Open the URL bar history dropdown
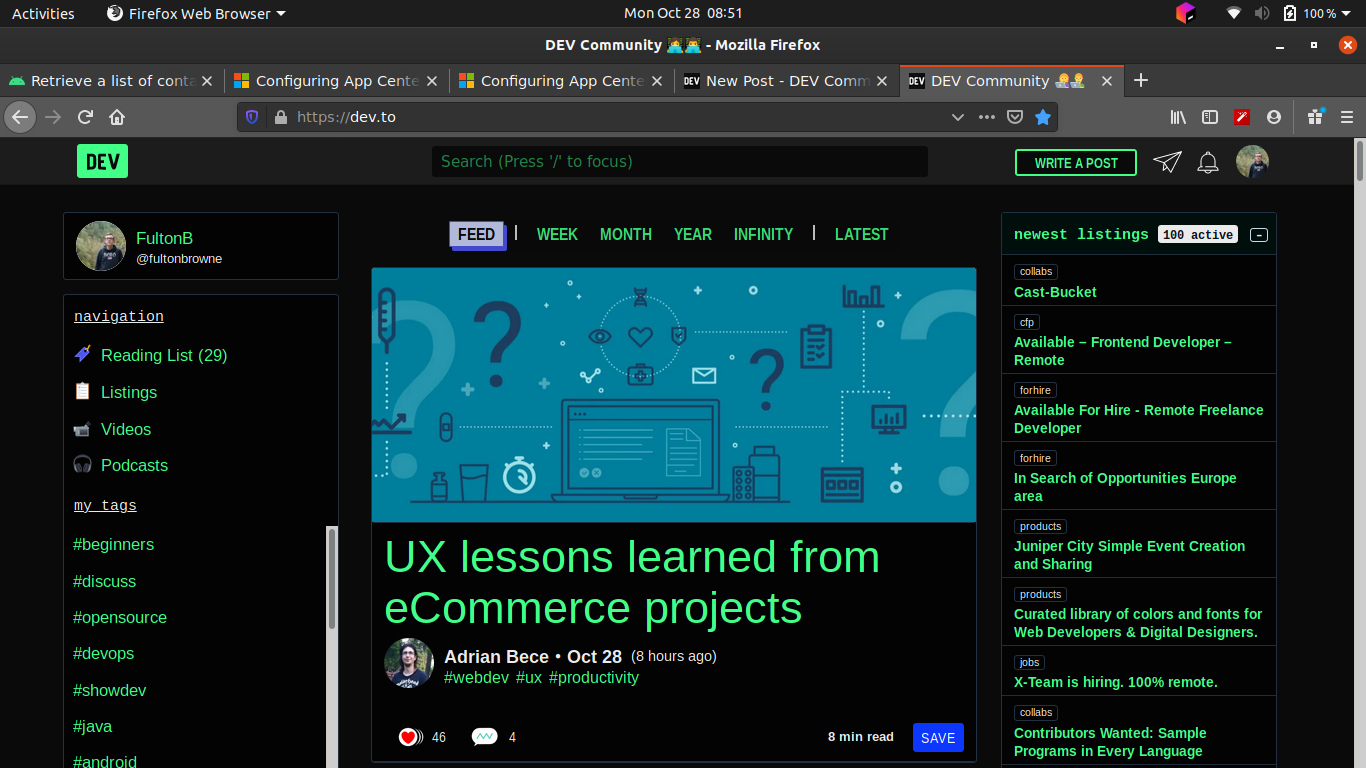 [957, 117]
